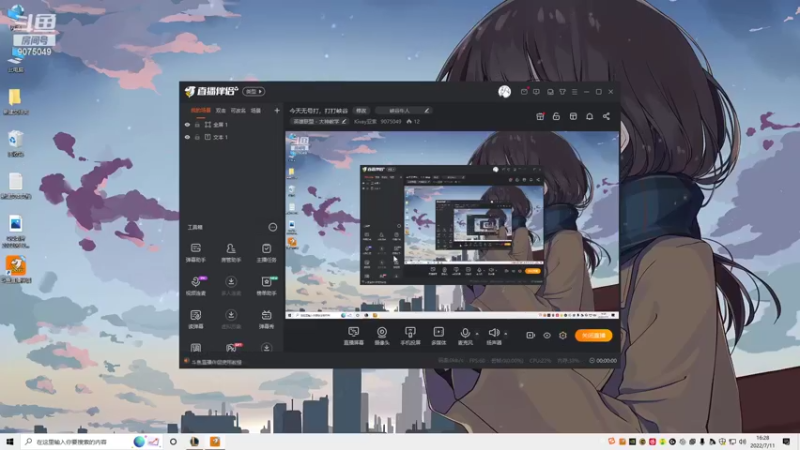Select the active orange scene tab
The image size is (800, 450).
(x=201, y=110)
